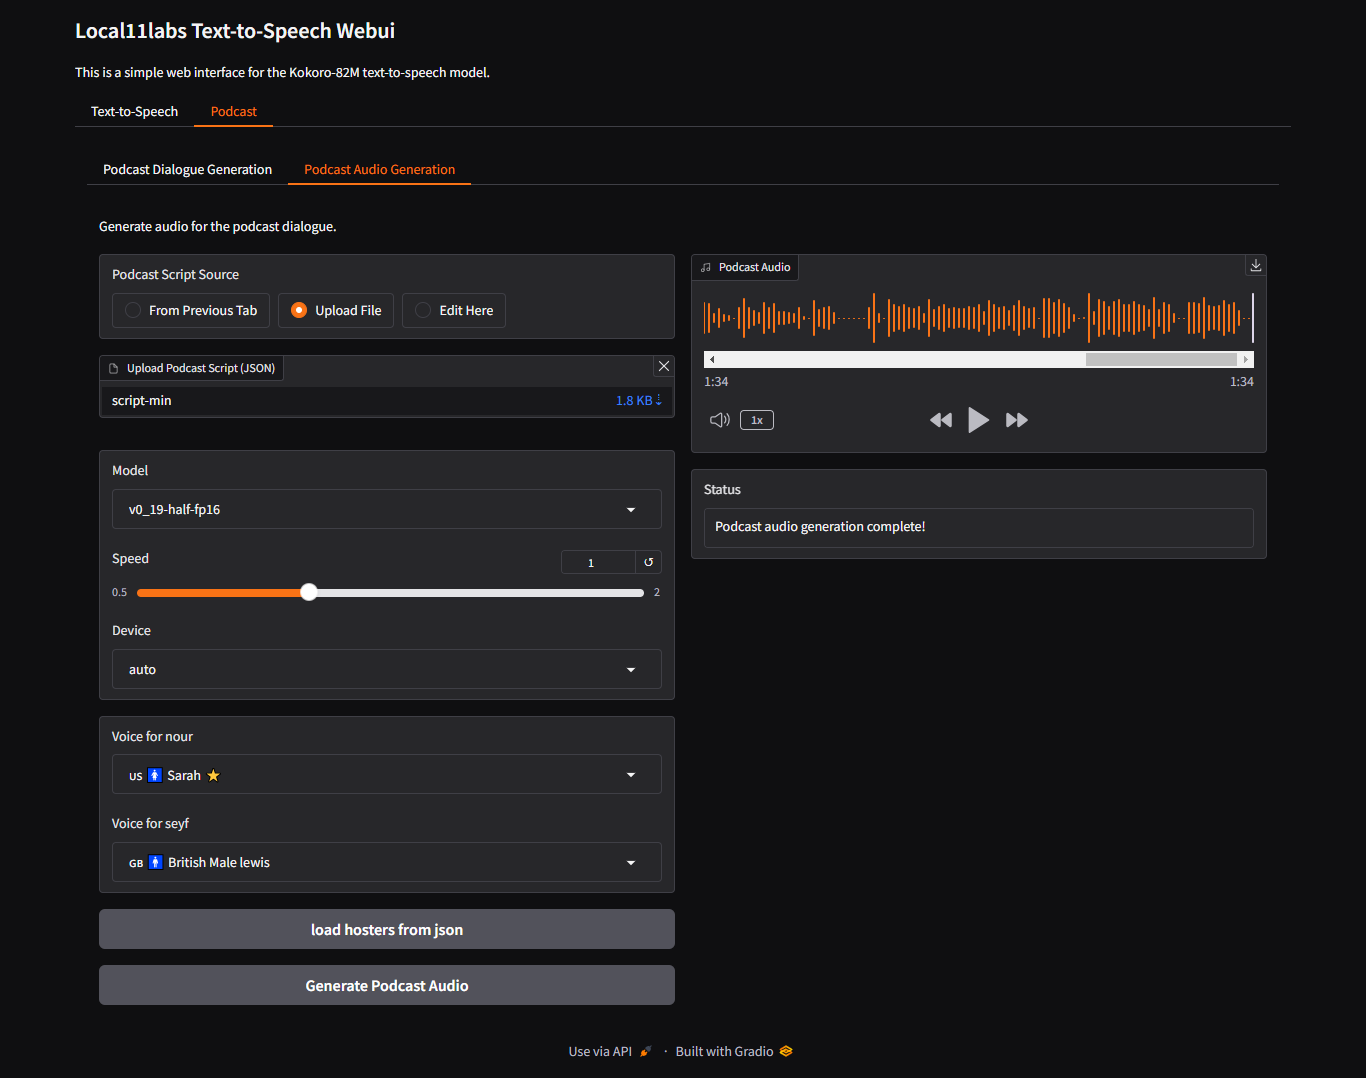
Task: Download the generated podcast audio
Action: click(x=1256, y=265)
